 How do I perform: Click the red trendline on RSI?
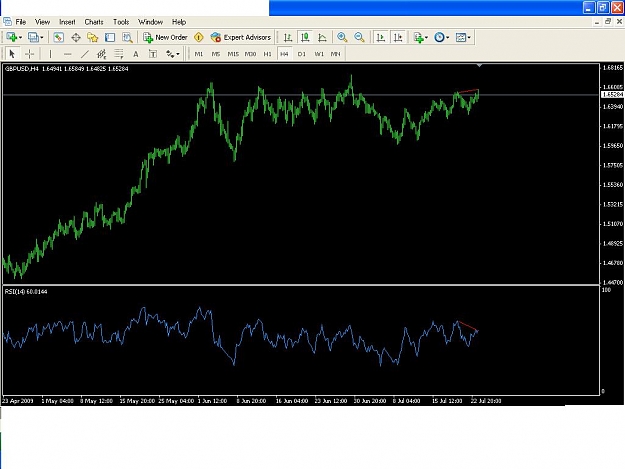pos(468,326)
